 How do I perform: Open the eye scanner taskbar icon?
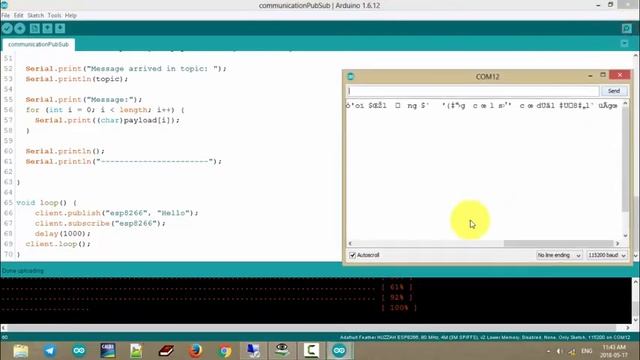click(x=282, y=351)
